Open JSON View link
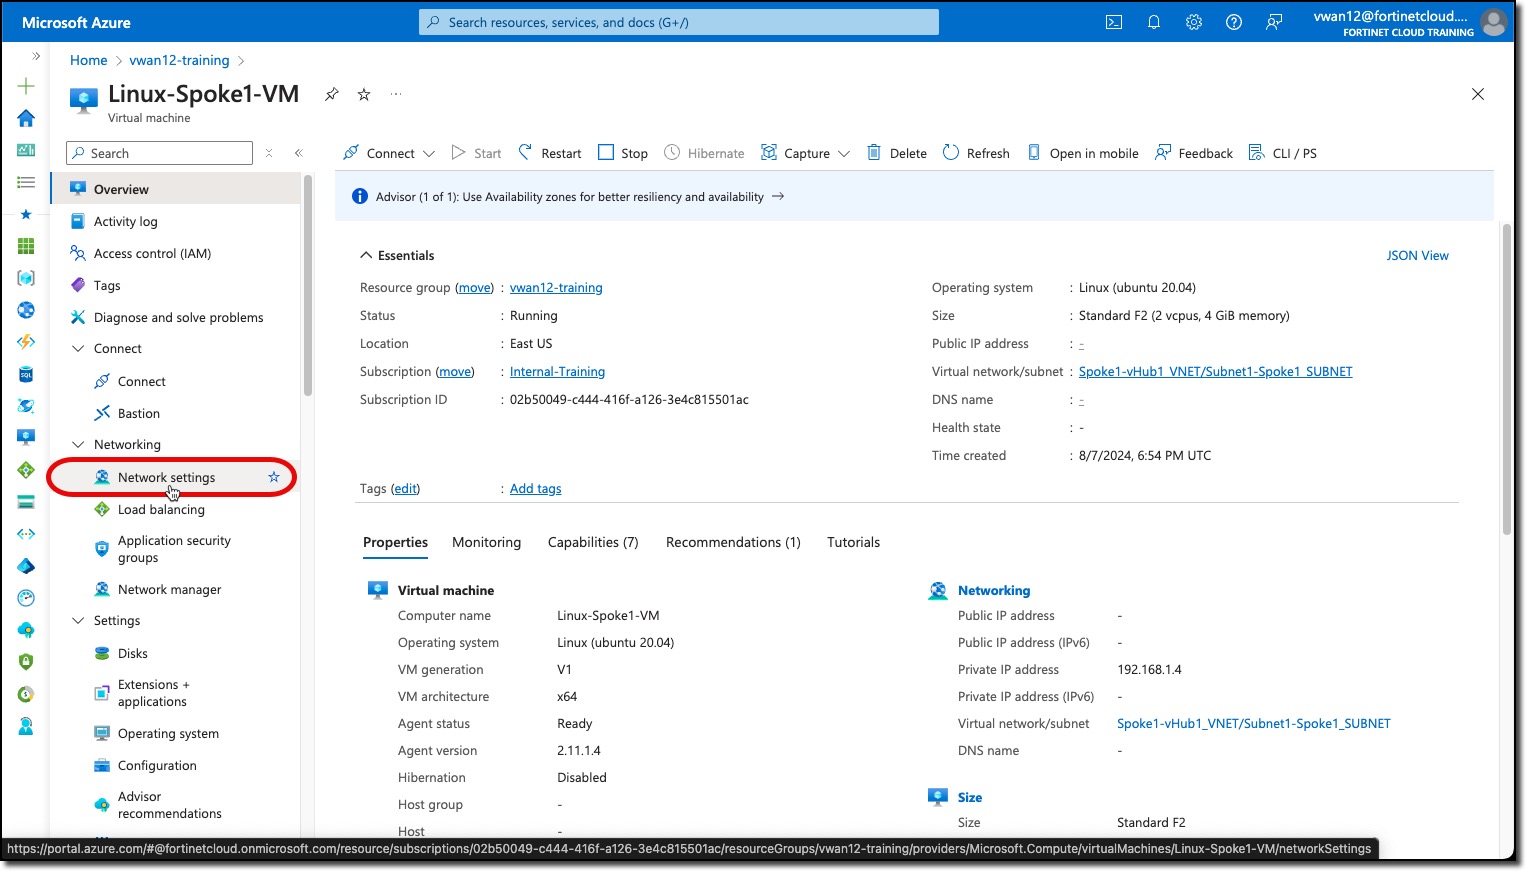The image size is (1526, 871). point(1417,255)
